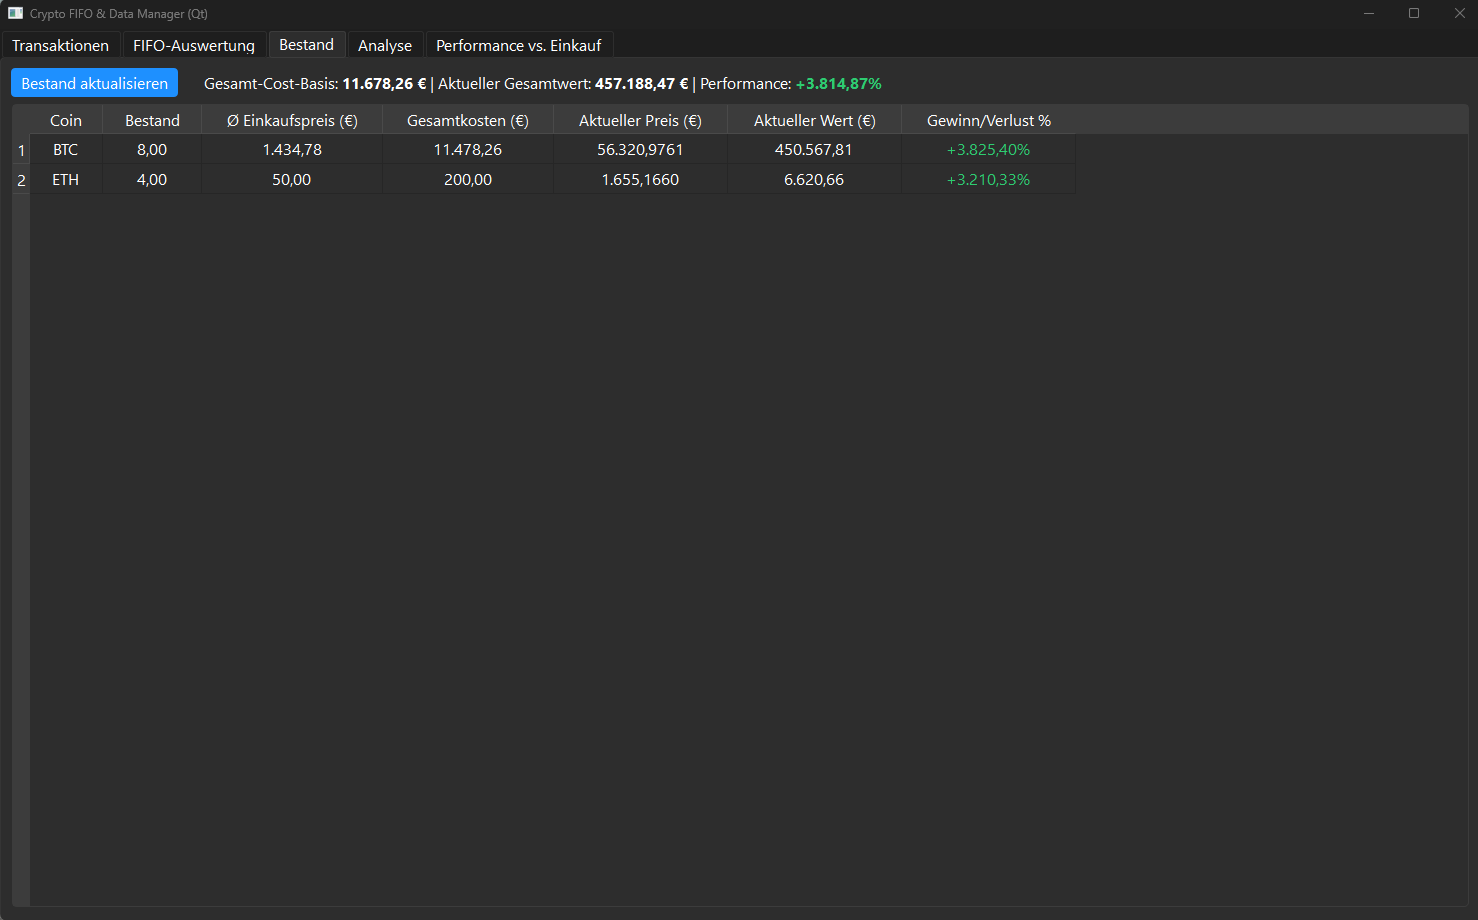The width and height of the screenshot is (1478, 920).
Task: Select row 1 via its row number
Action: tap(20, 149)
